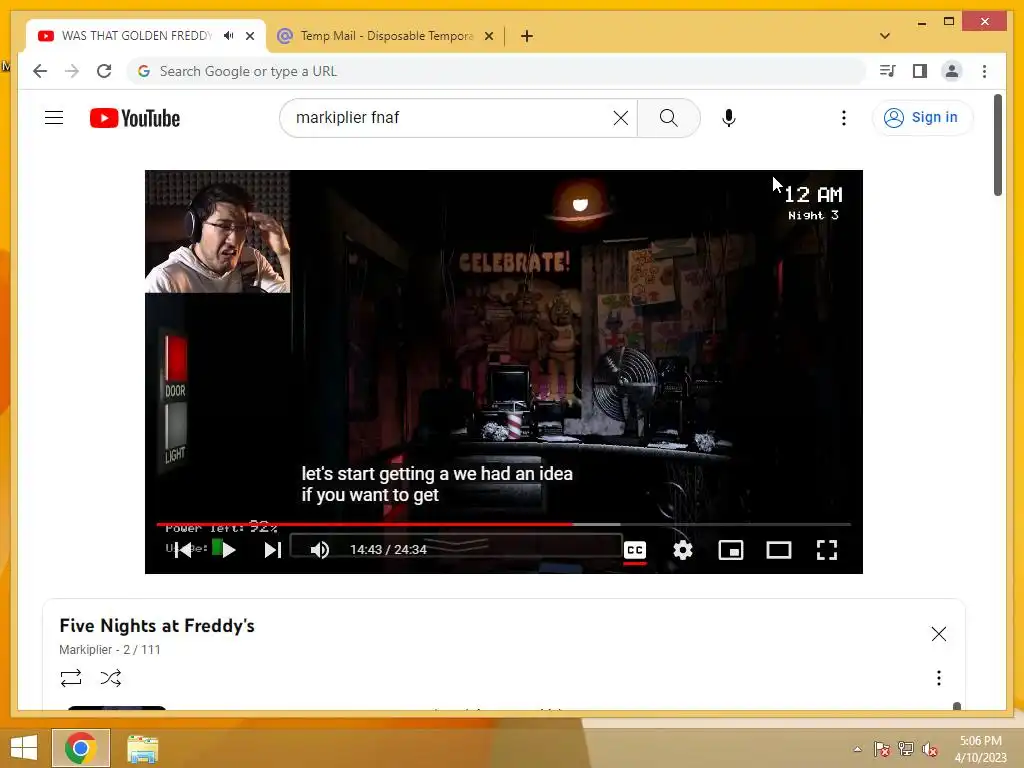Skip to the next video

(x=272, y=550)
